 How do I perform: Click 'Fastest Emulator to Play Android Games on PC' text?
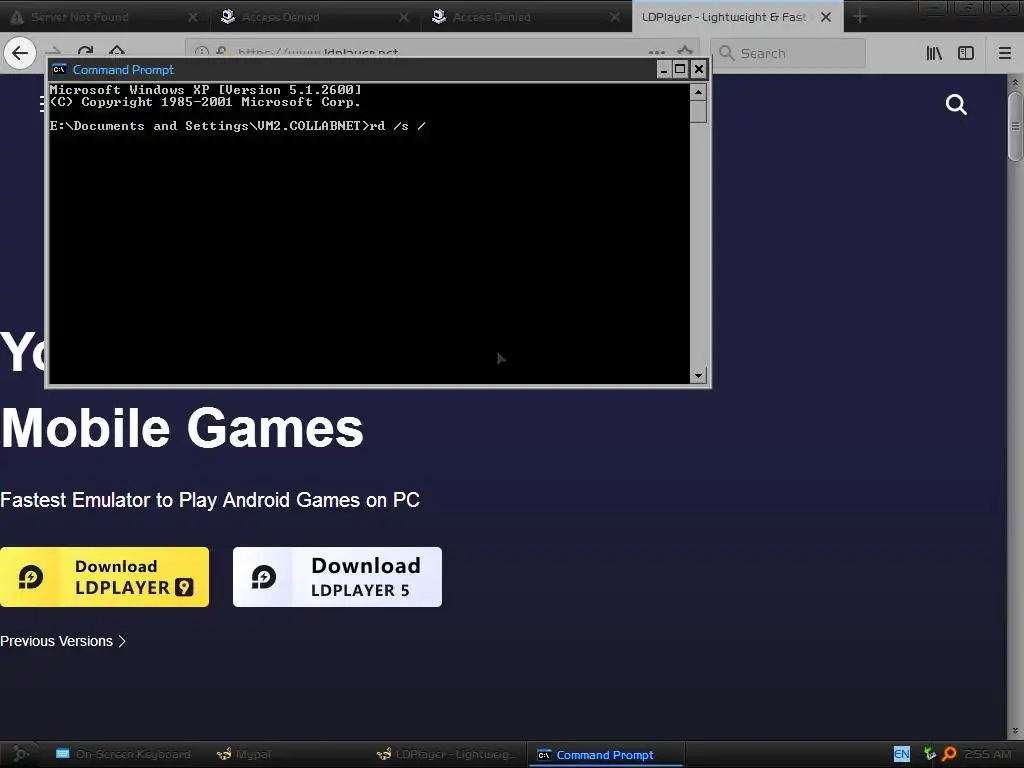pyautogui.click(x=210, y=500)
